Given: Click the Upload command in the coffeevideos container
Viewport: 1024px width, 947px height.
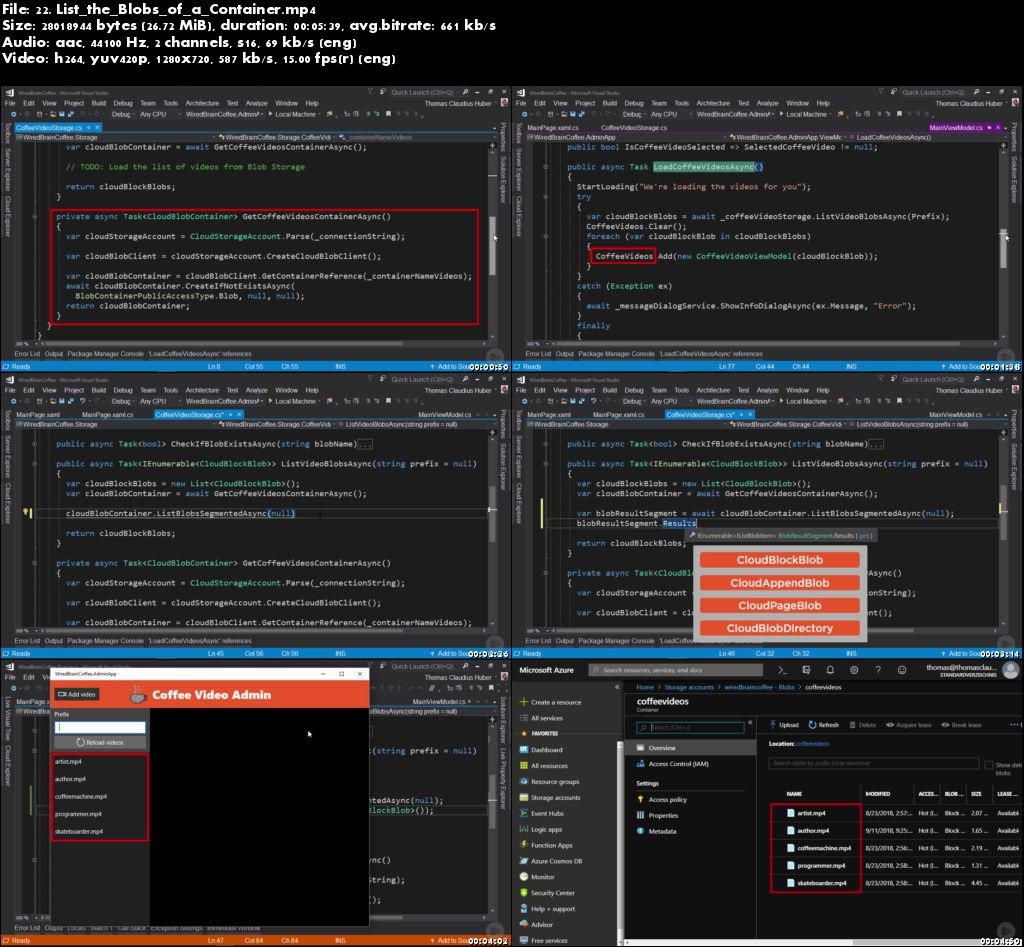Looking at the screenshot, I should [784, 724].
